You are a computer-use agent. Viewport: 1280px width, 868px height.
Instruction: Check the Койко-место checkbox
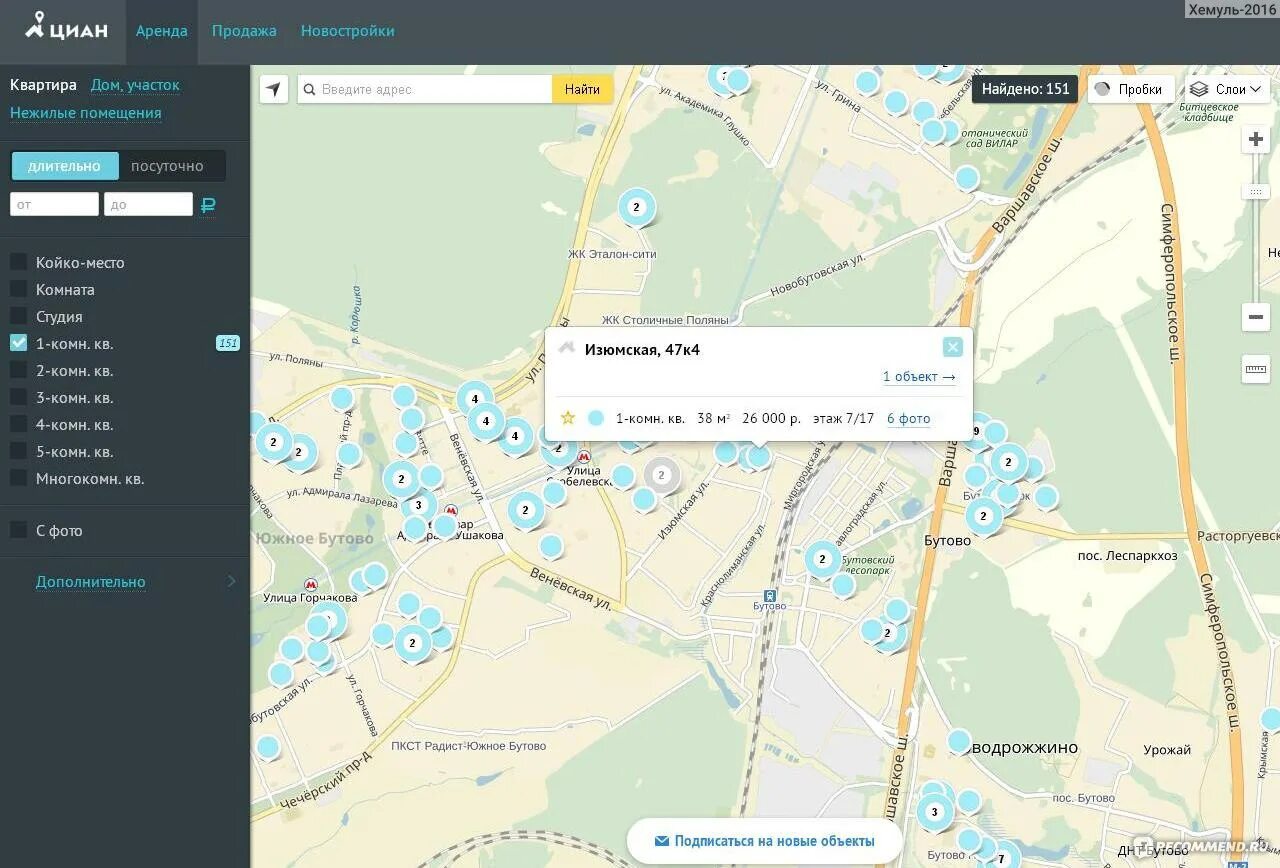tap(18, 262)
